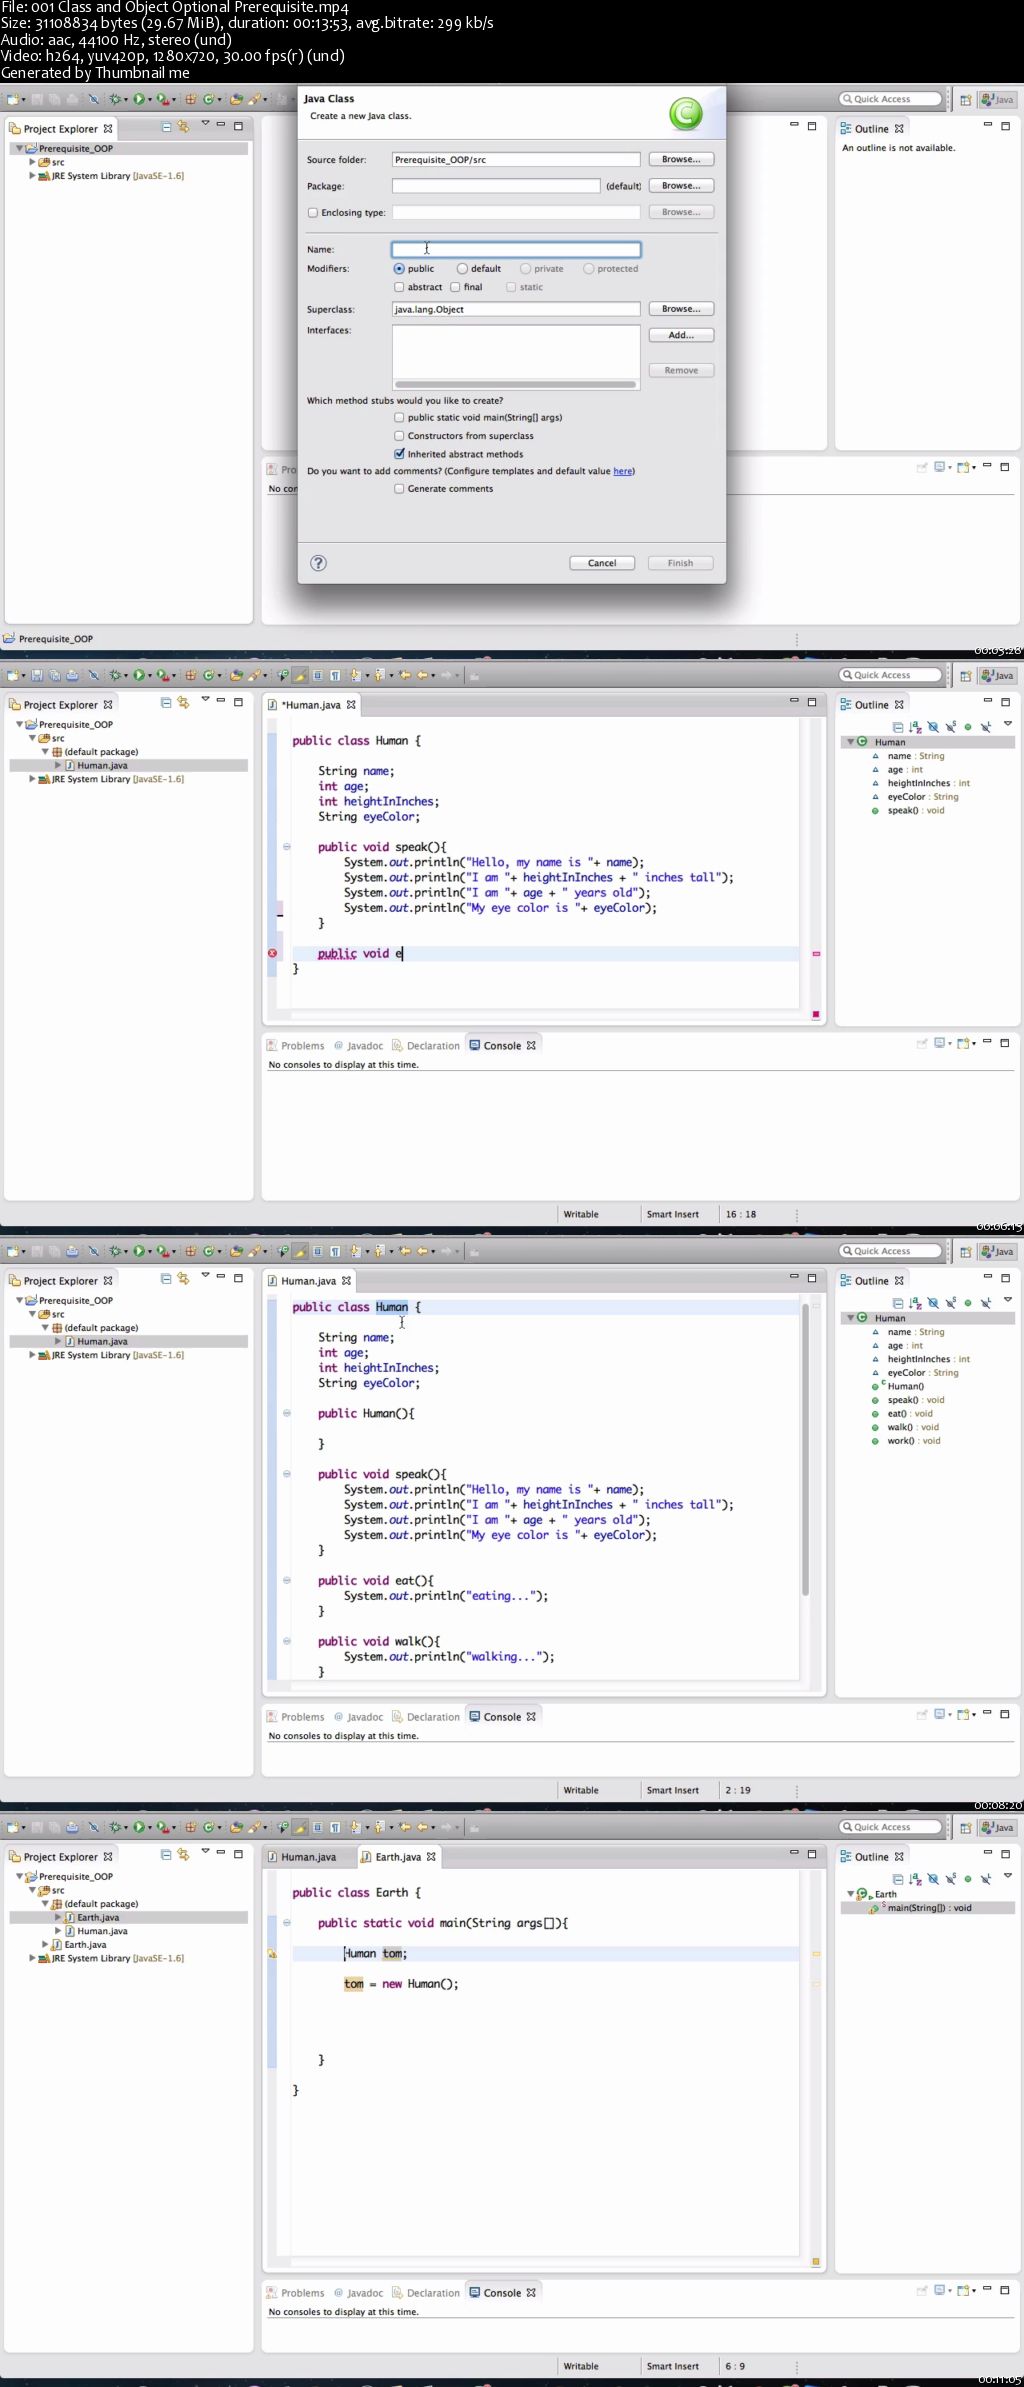Image resolution: width=1024 pixels, height=2387 pixels.
Task: Click New Java Package icon in *Human.java frame toolbar
Action: [190, 675]
